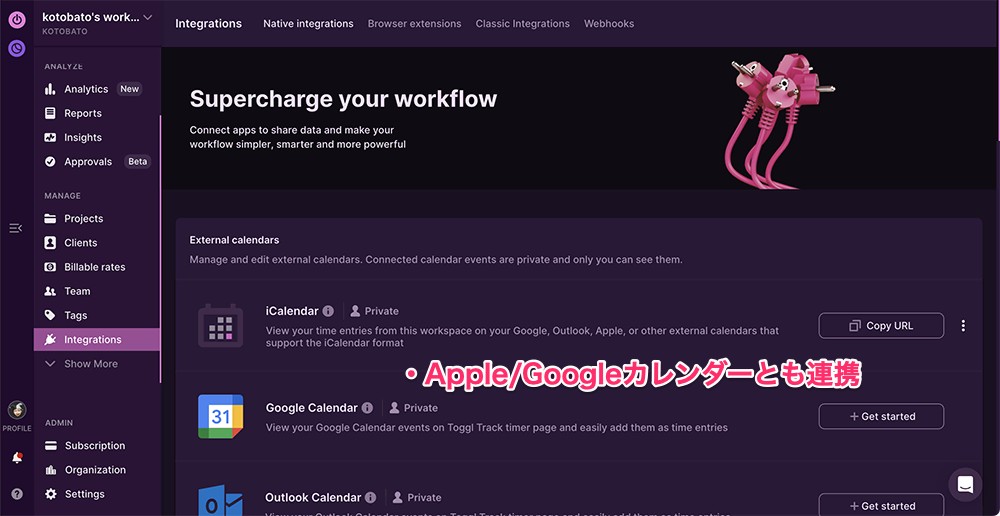Open Tags in the sidebar
Screen dimensions: 1000x516
click(76, 316)
